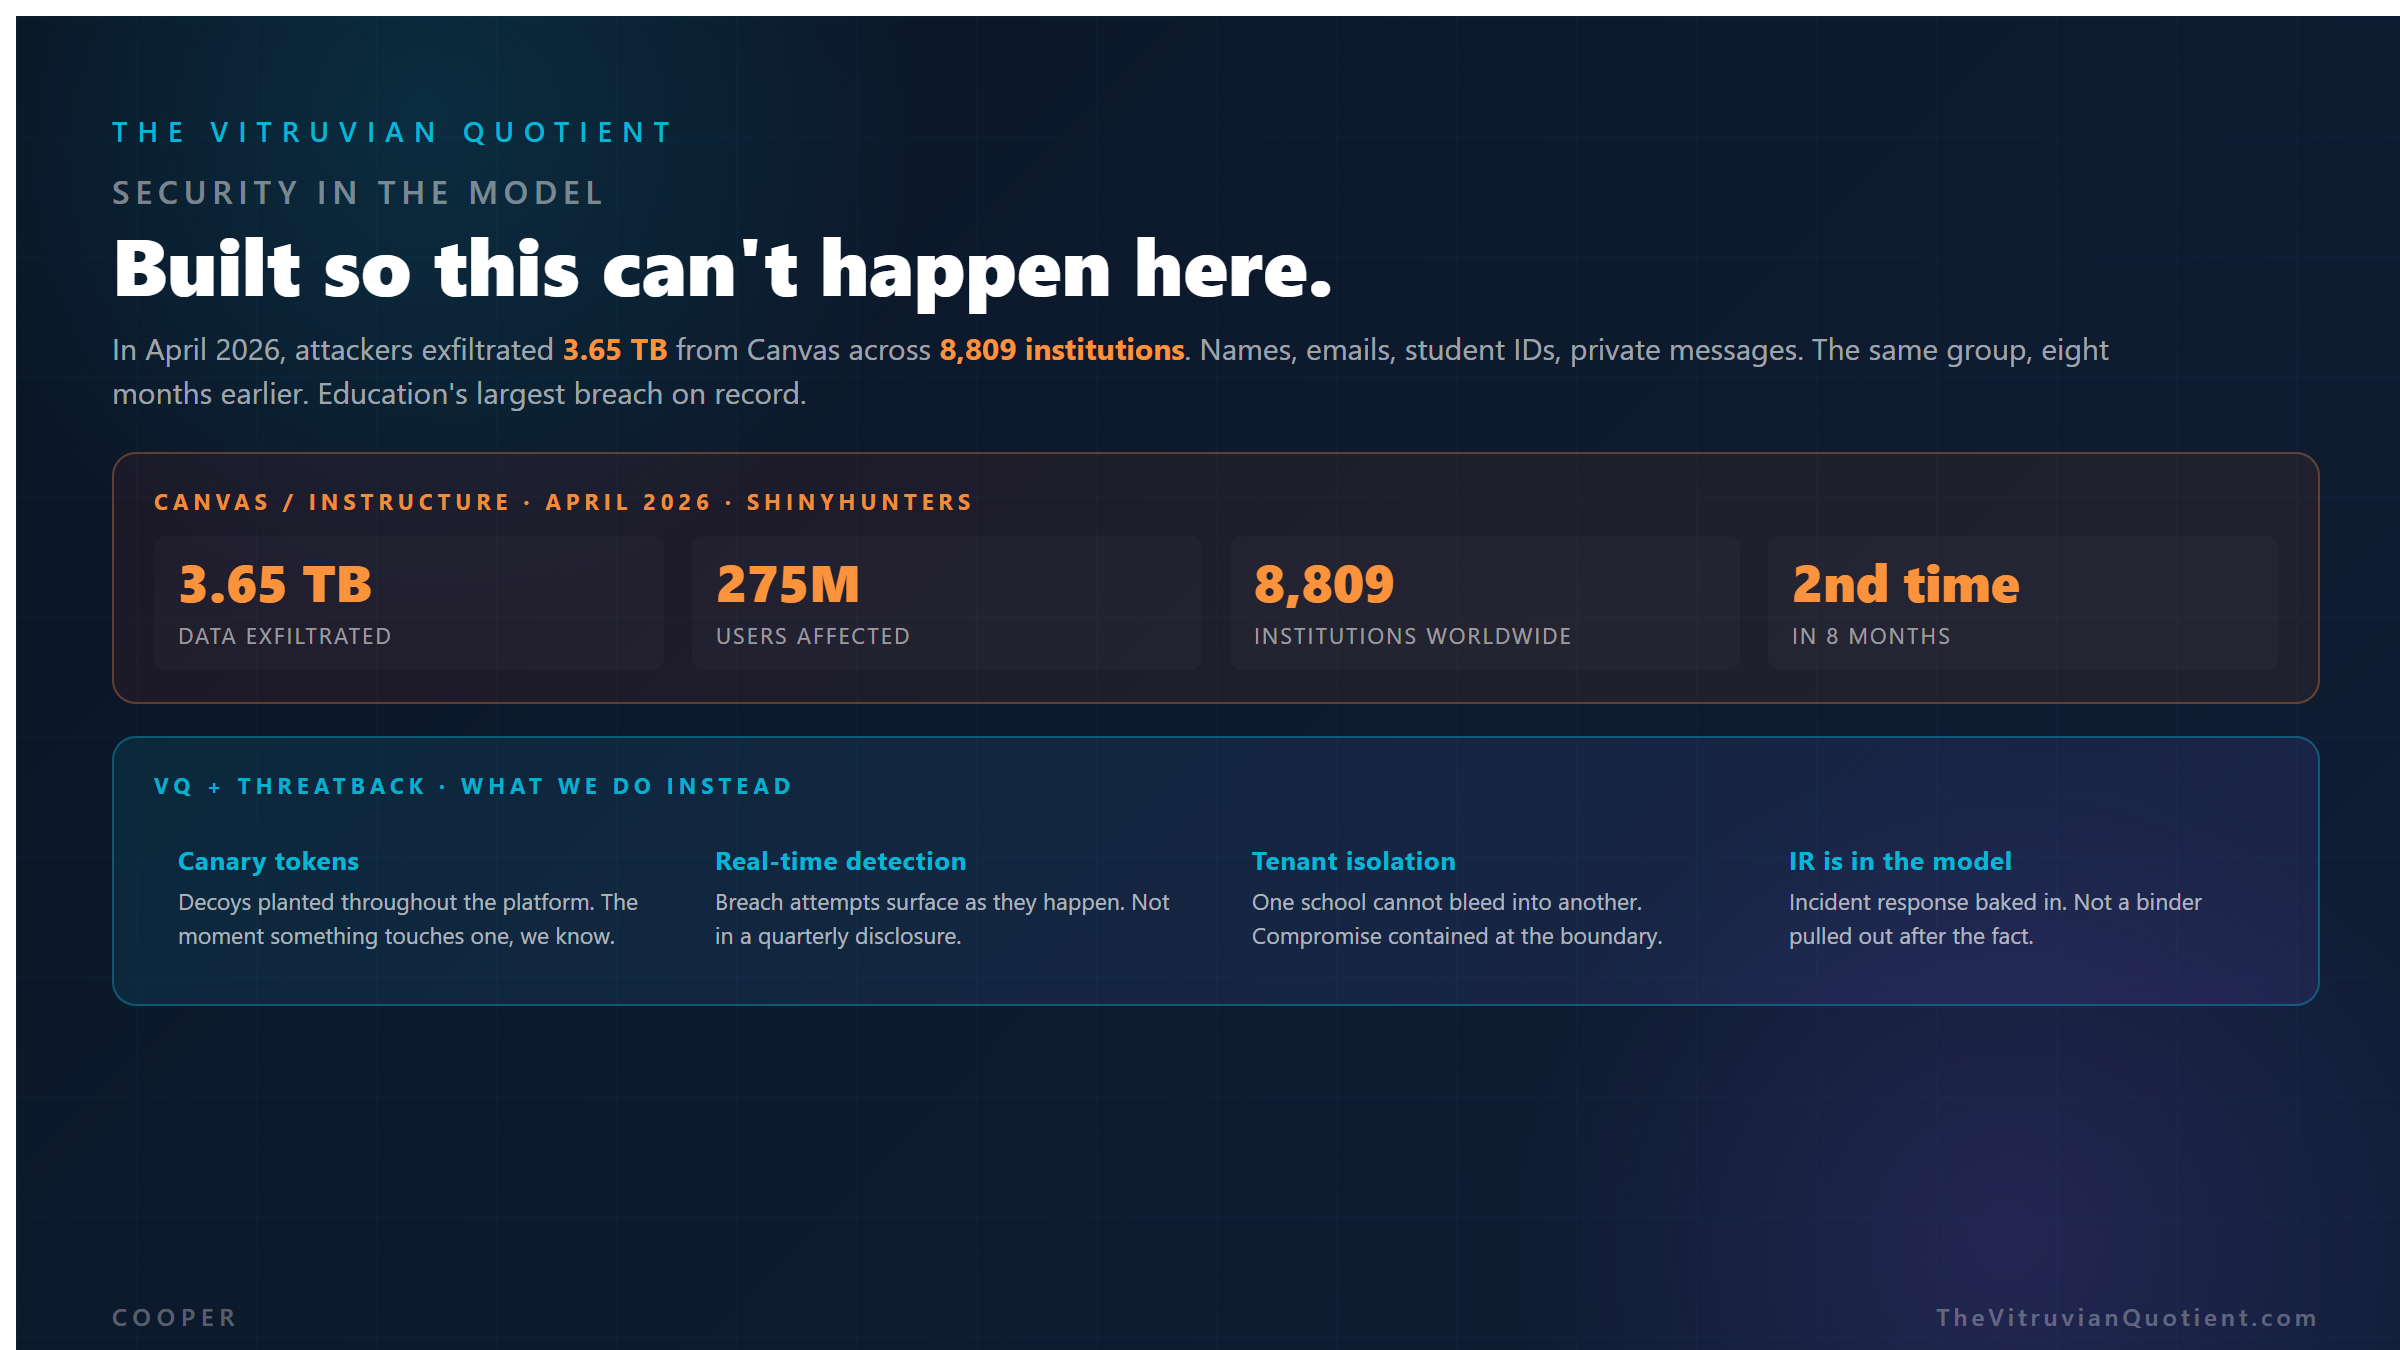Click 'One school cannot bleed into another' description
2400x1350 pixels.
tap(1457, 919)
